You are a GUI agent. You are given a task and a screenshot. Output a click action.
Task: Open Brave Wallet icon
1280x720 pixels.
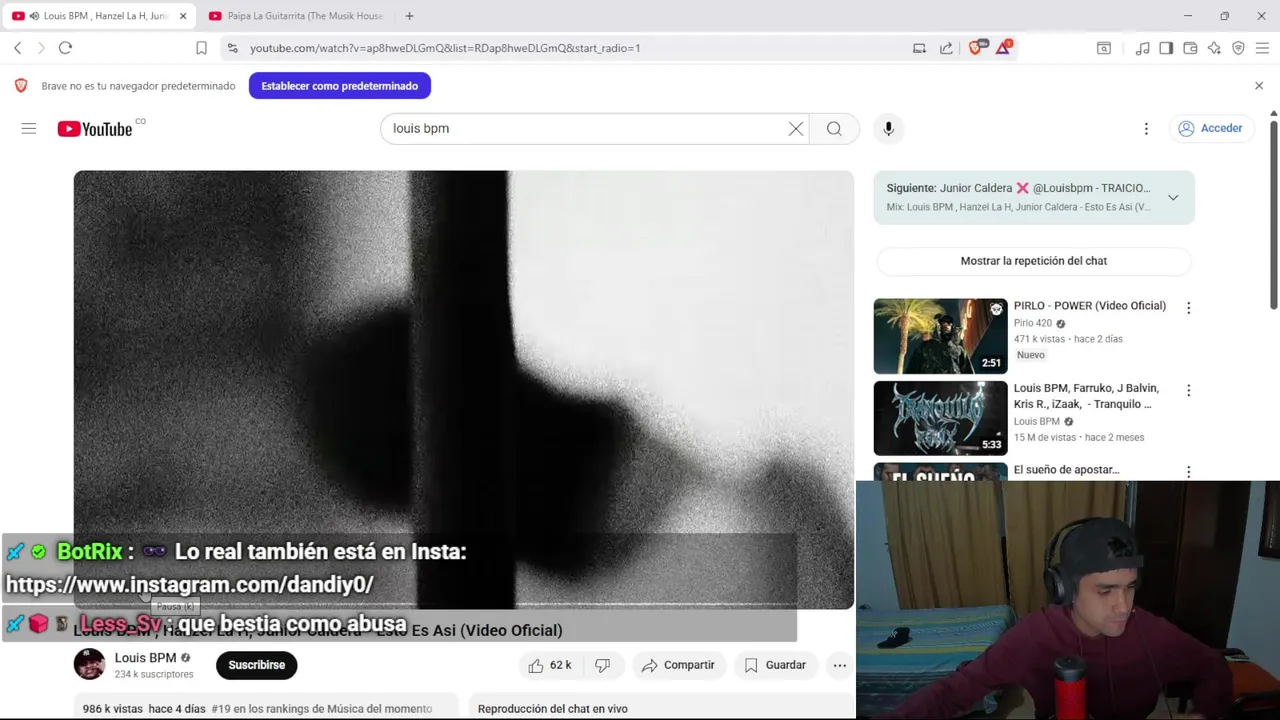(1190, 48)
